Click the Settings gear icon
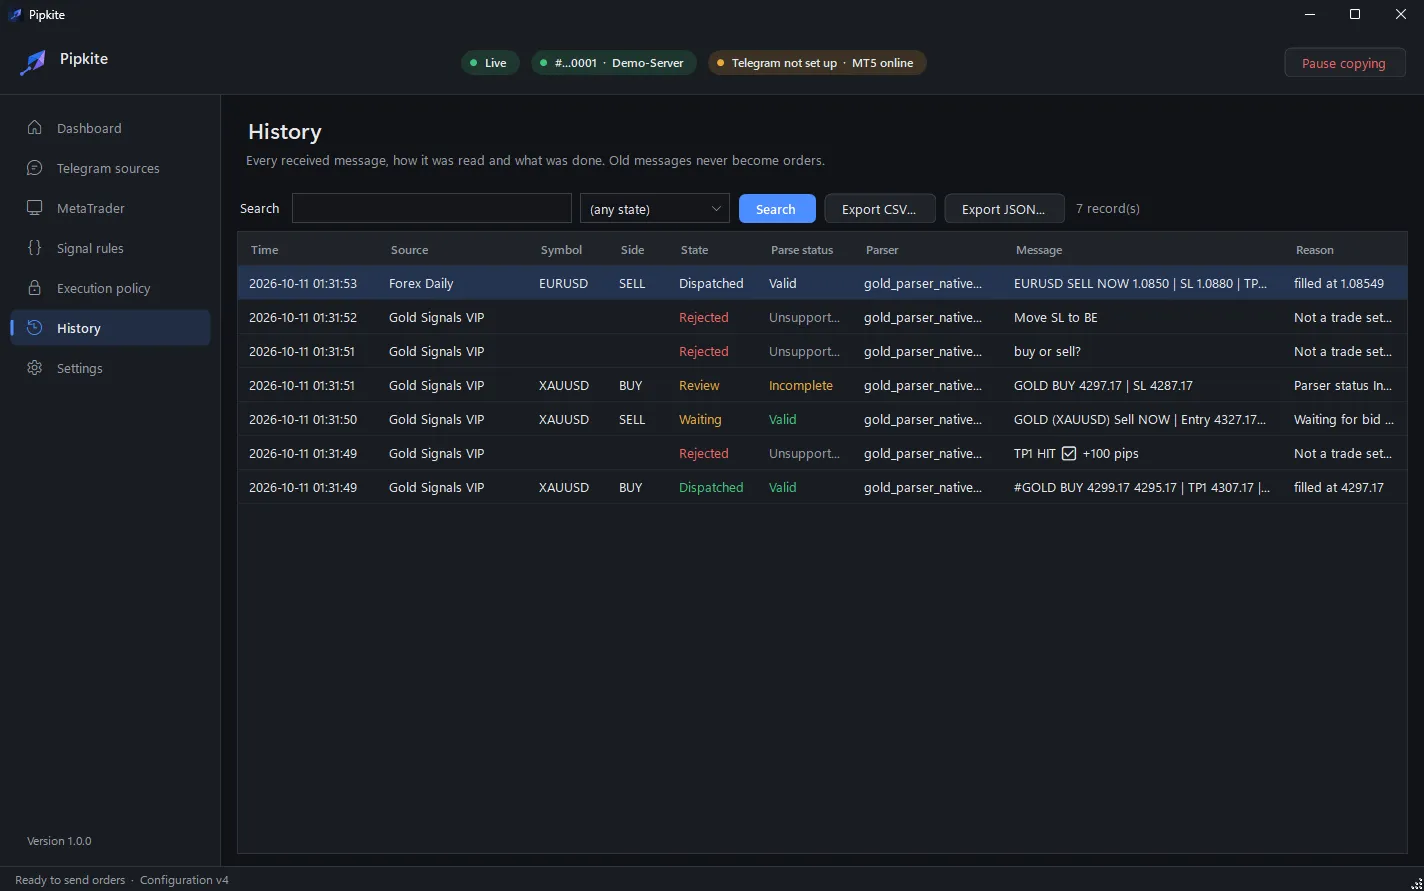The height and width of the screenshot is (891, 1424). click(x=35, y=368)
